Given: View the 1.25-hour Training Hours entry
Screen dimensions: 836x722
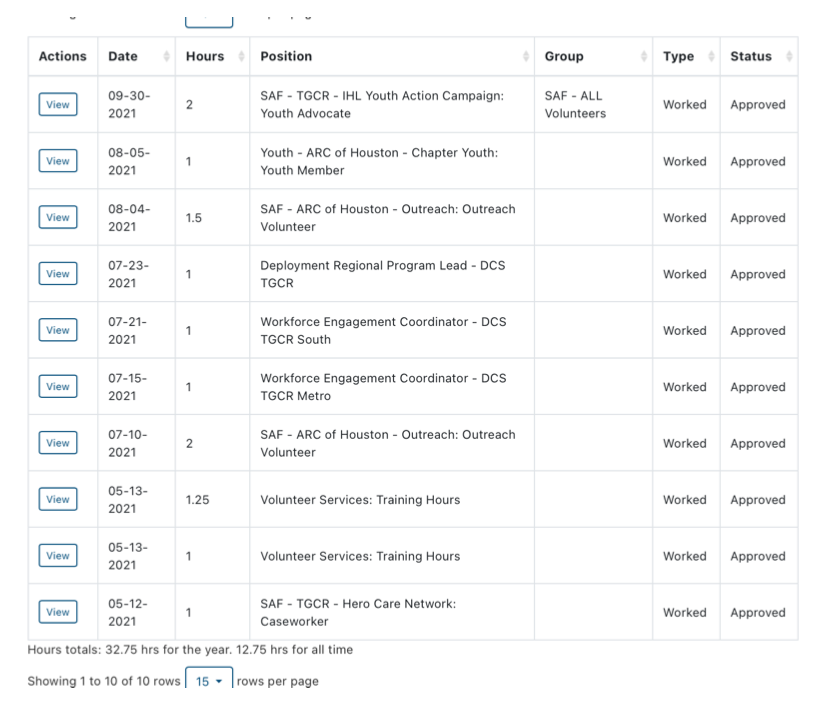Looking at the screenshot, I should coord(58,500).
